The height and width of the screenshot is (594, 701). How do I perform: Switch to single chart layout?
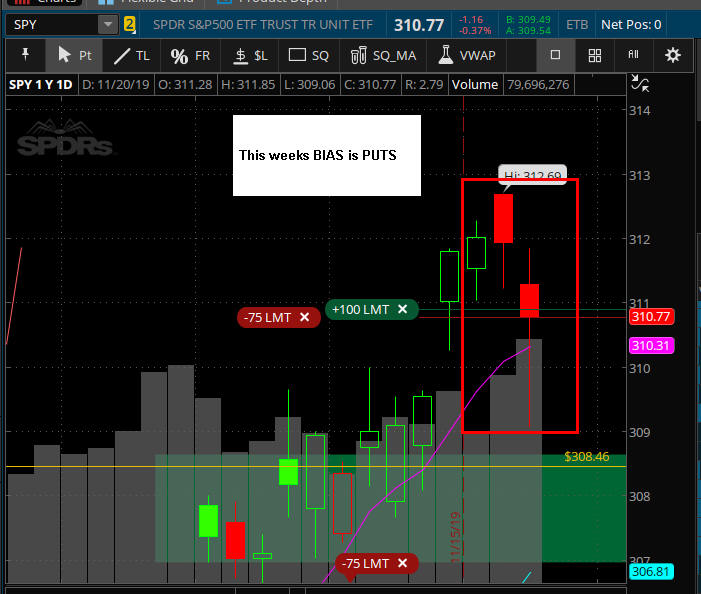[555, 55]
